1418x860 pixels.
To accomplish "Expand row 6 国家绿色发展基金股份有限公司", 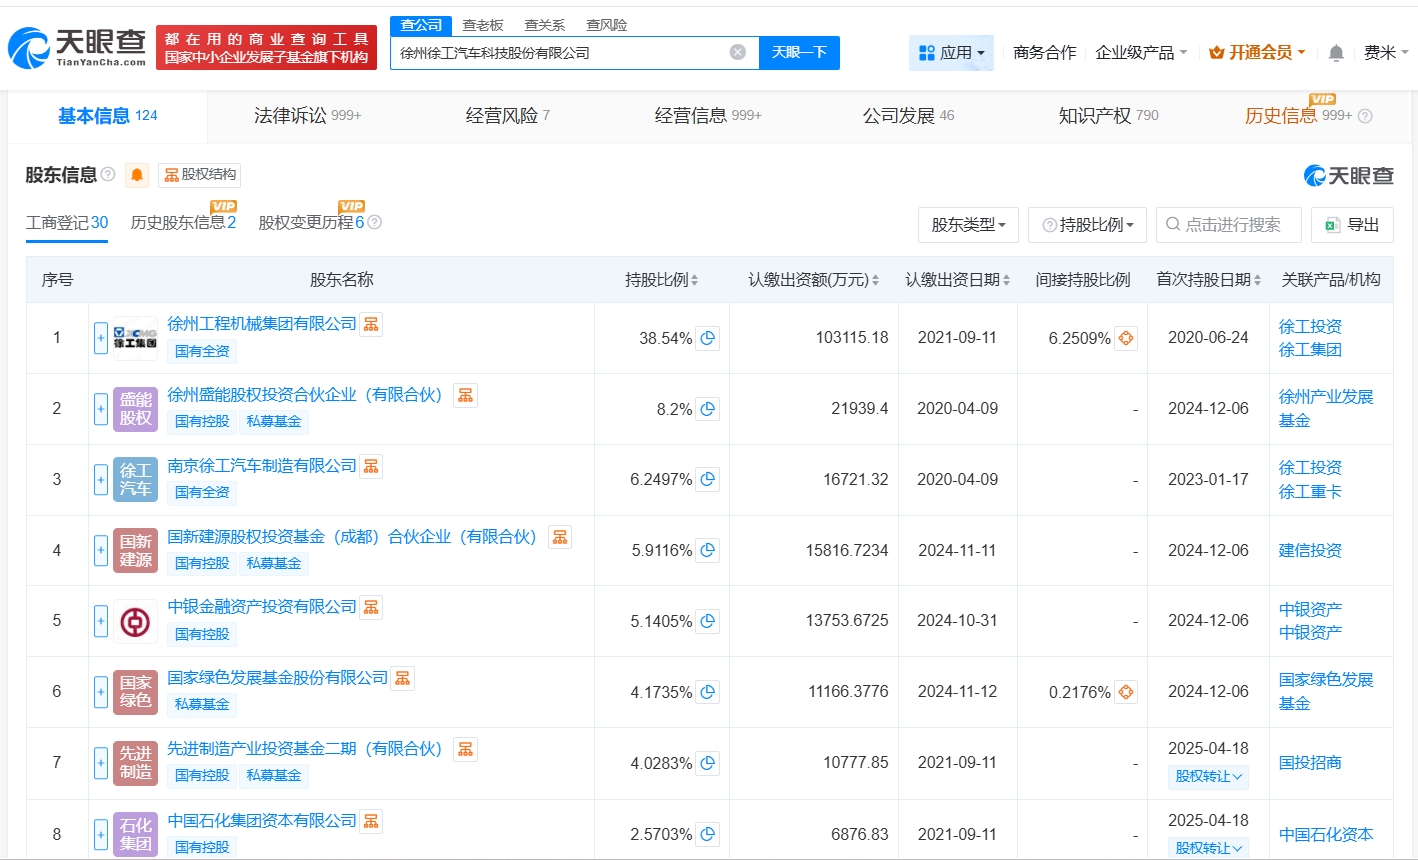I will (x=101, y=692).
